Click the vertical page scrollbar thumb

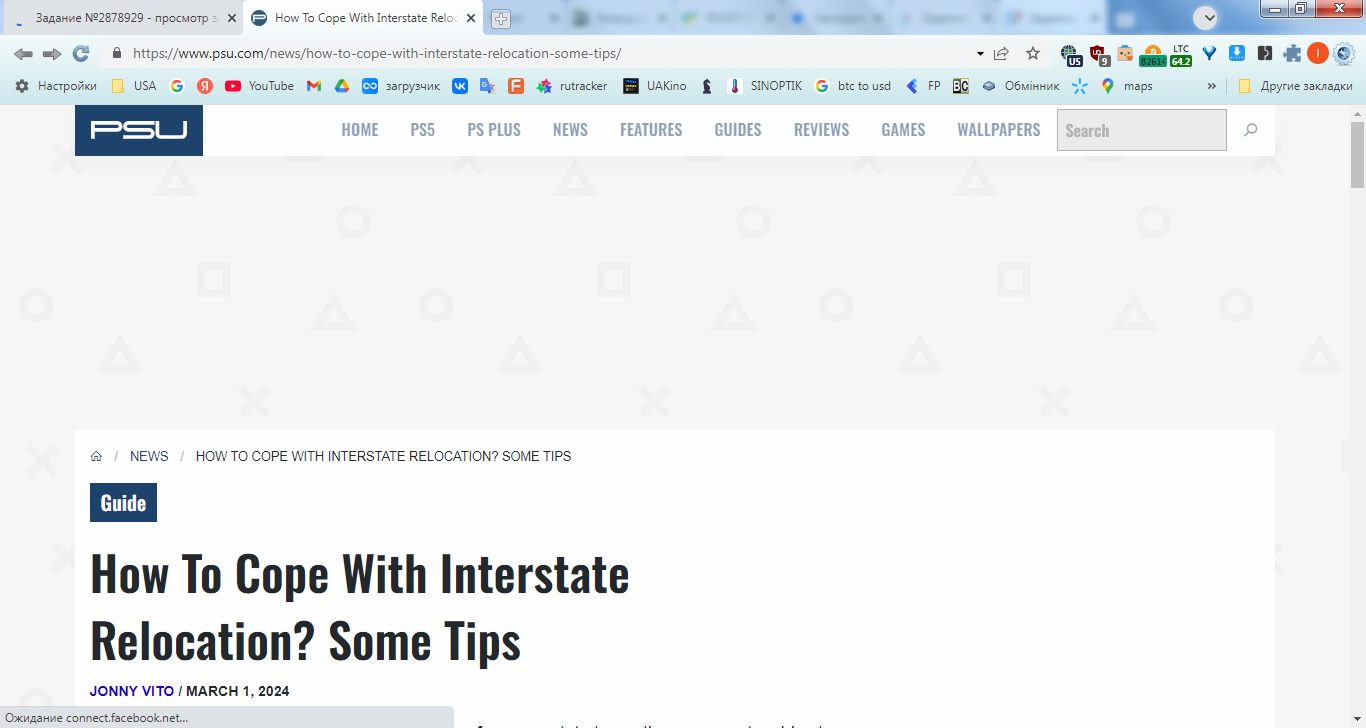click(1357, 155)
